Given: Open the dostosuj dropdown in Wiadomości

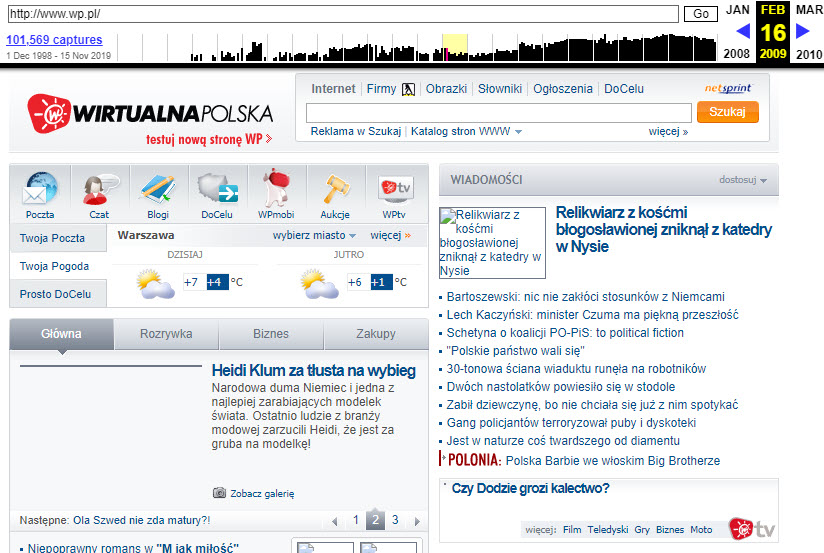Looking at the screenshot, I should (743, 180).
